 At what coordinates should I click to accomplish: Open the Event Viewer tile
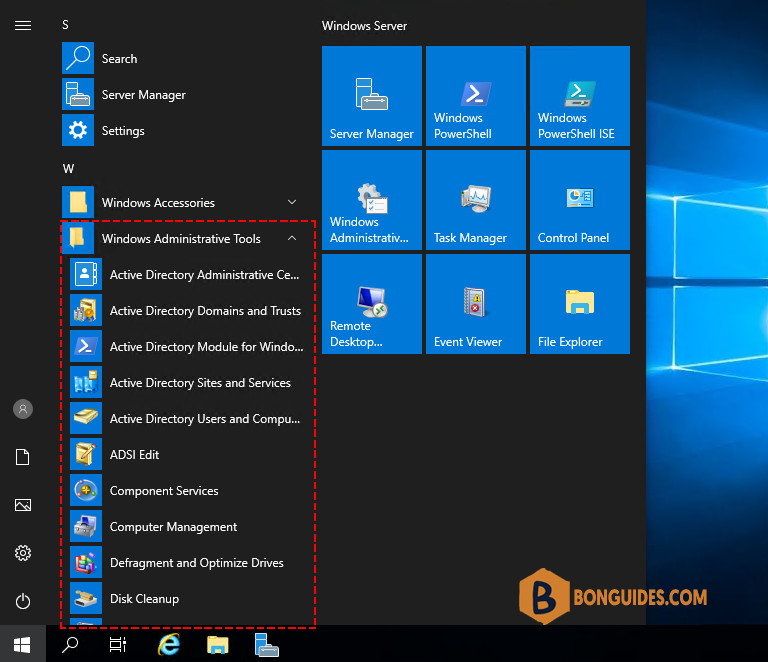pyautogui.click(x=476, y=304)
